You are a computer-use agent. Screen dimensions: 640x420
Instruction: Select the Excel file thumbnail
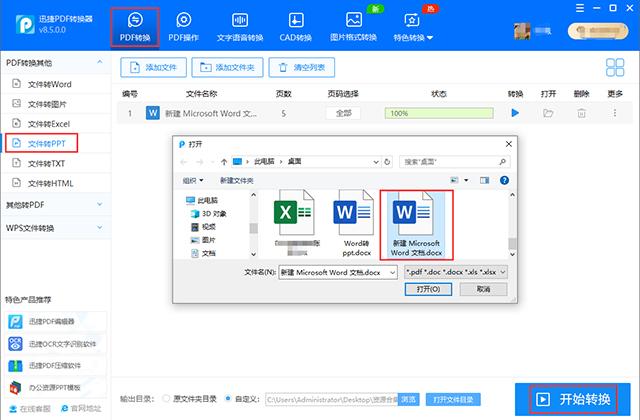[x=297, y=223]
